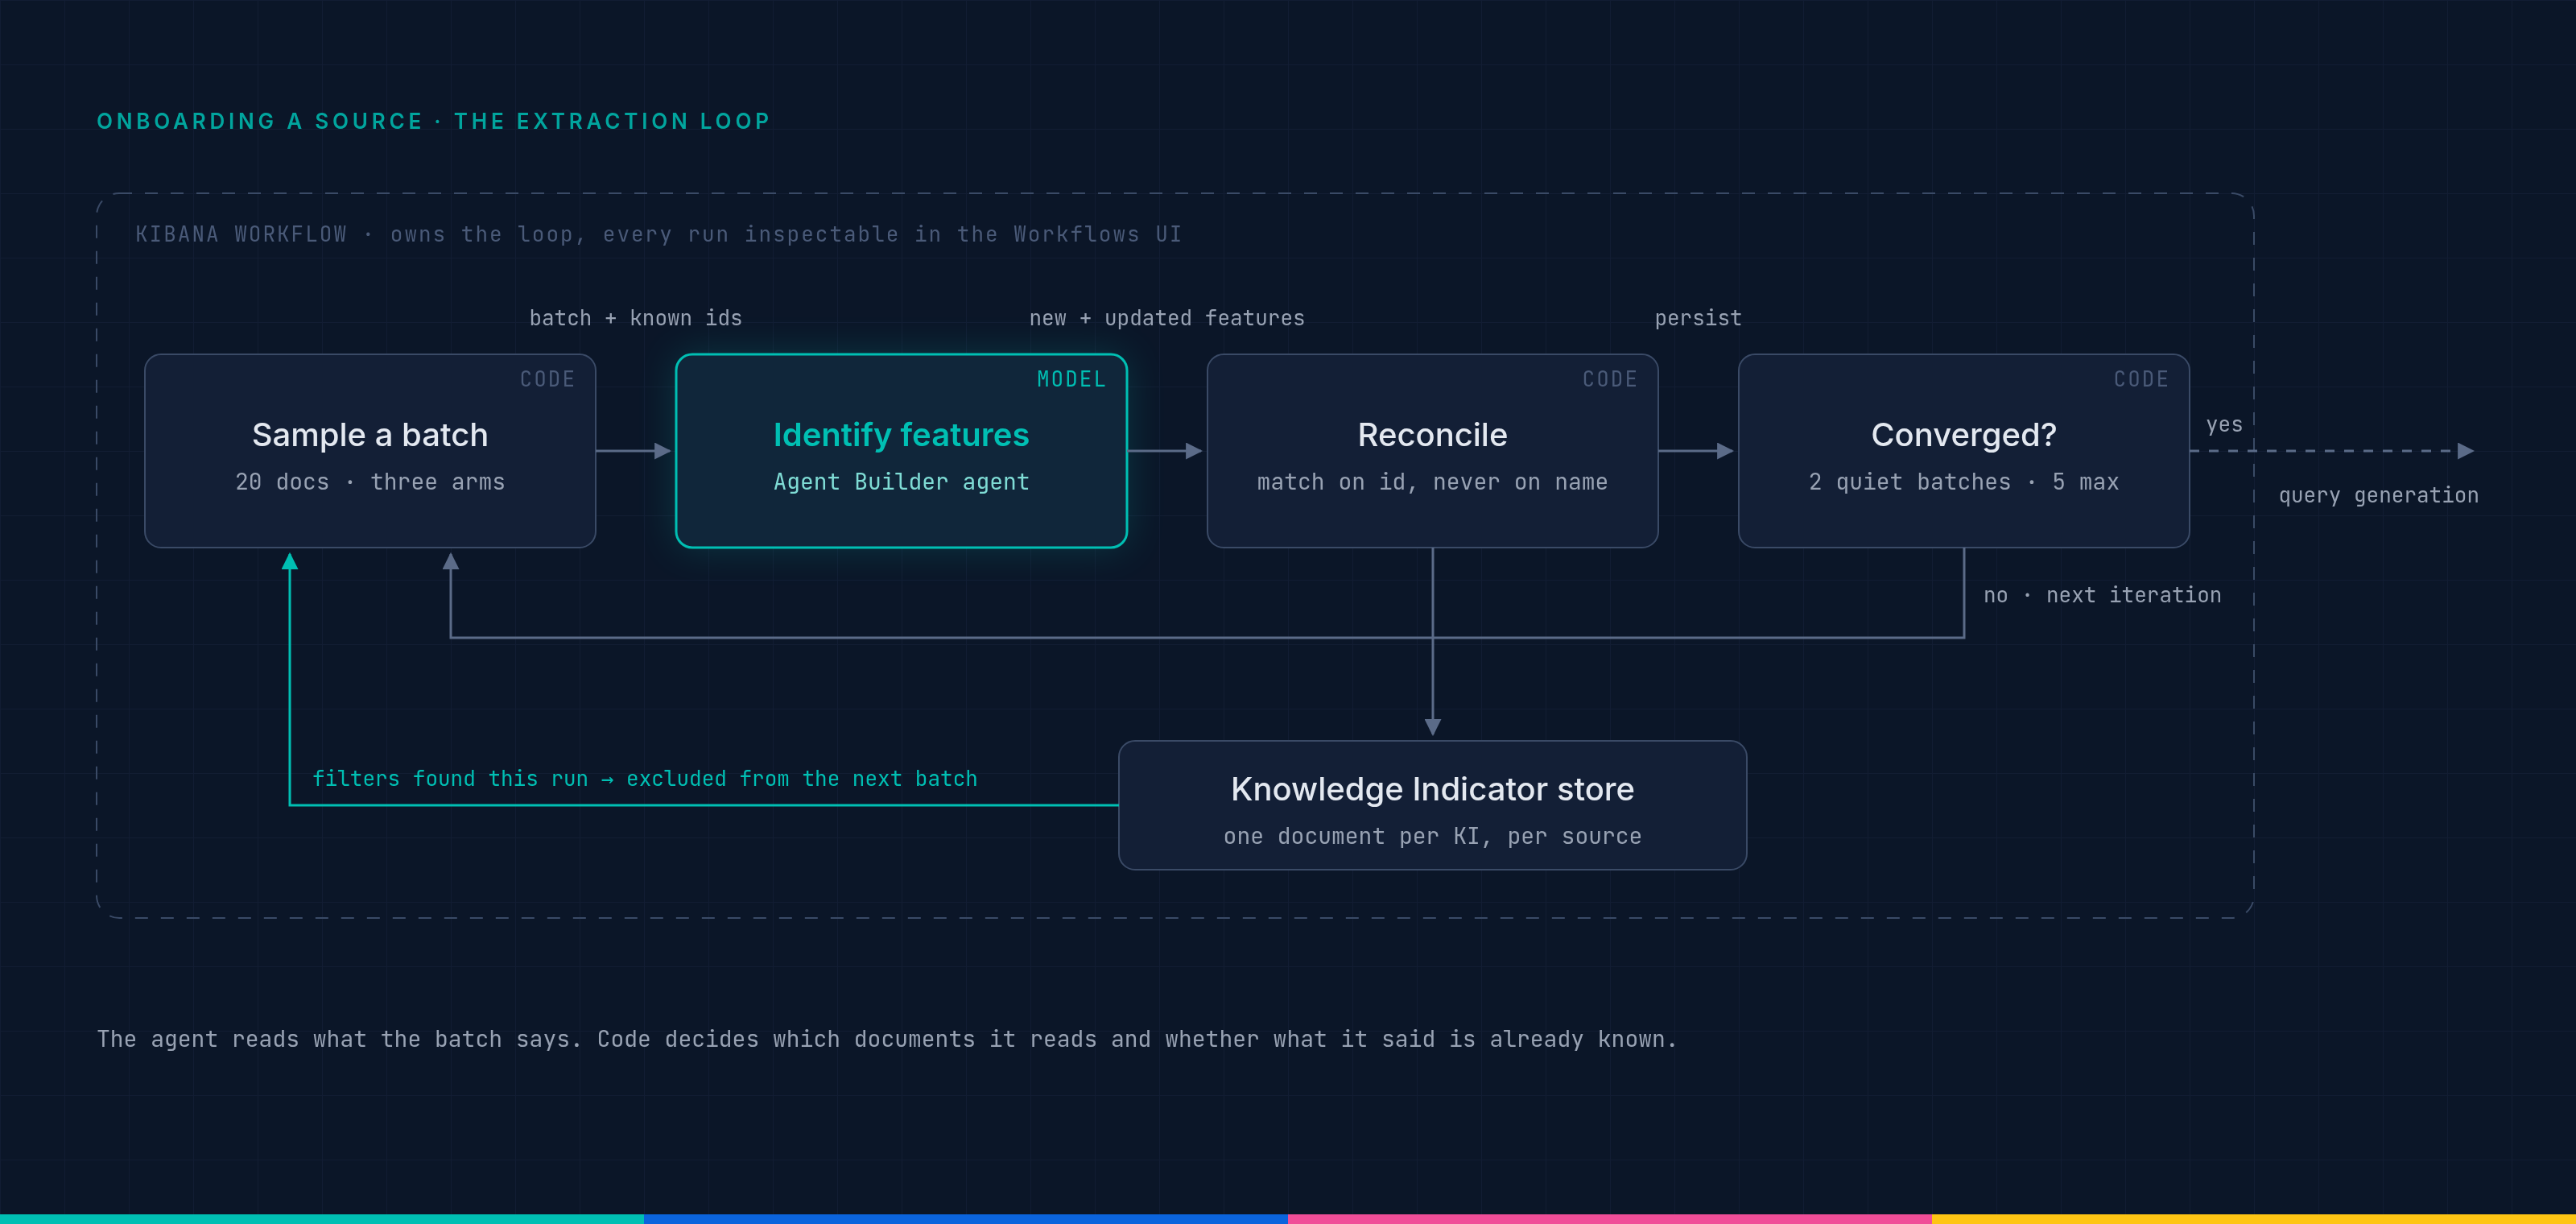Click the 'batch + known ids' label
This screenshot has height=1224, width=2576.
point(636,318)
